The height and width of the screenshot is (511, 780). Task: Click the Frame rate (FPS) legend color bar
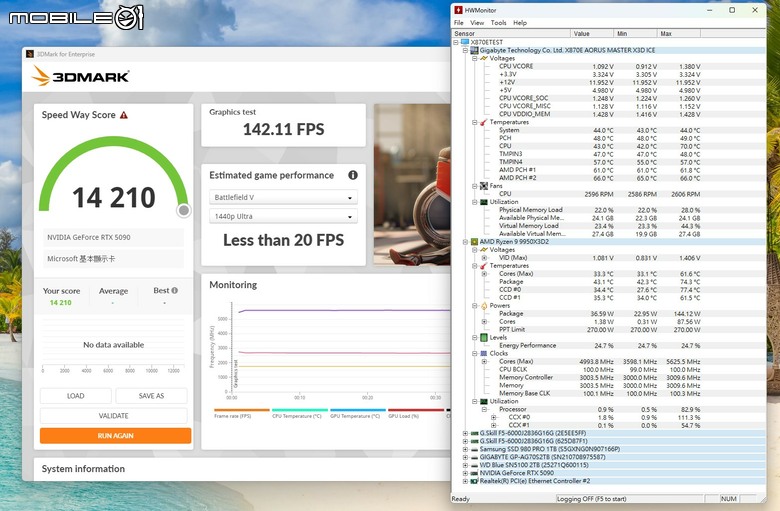(x=242, y=410)
